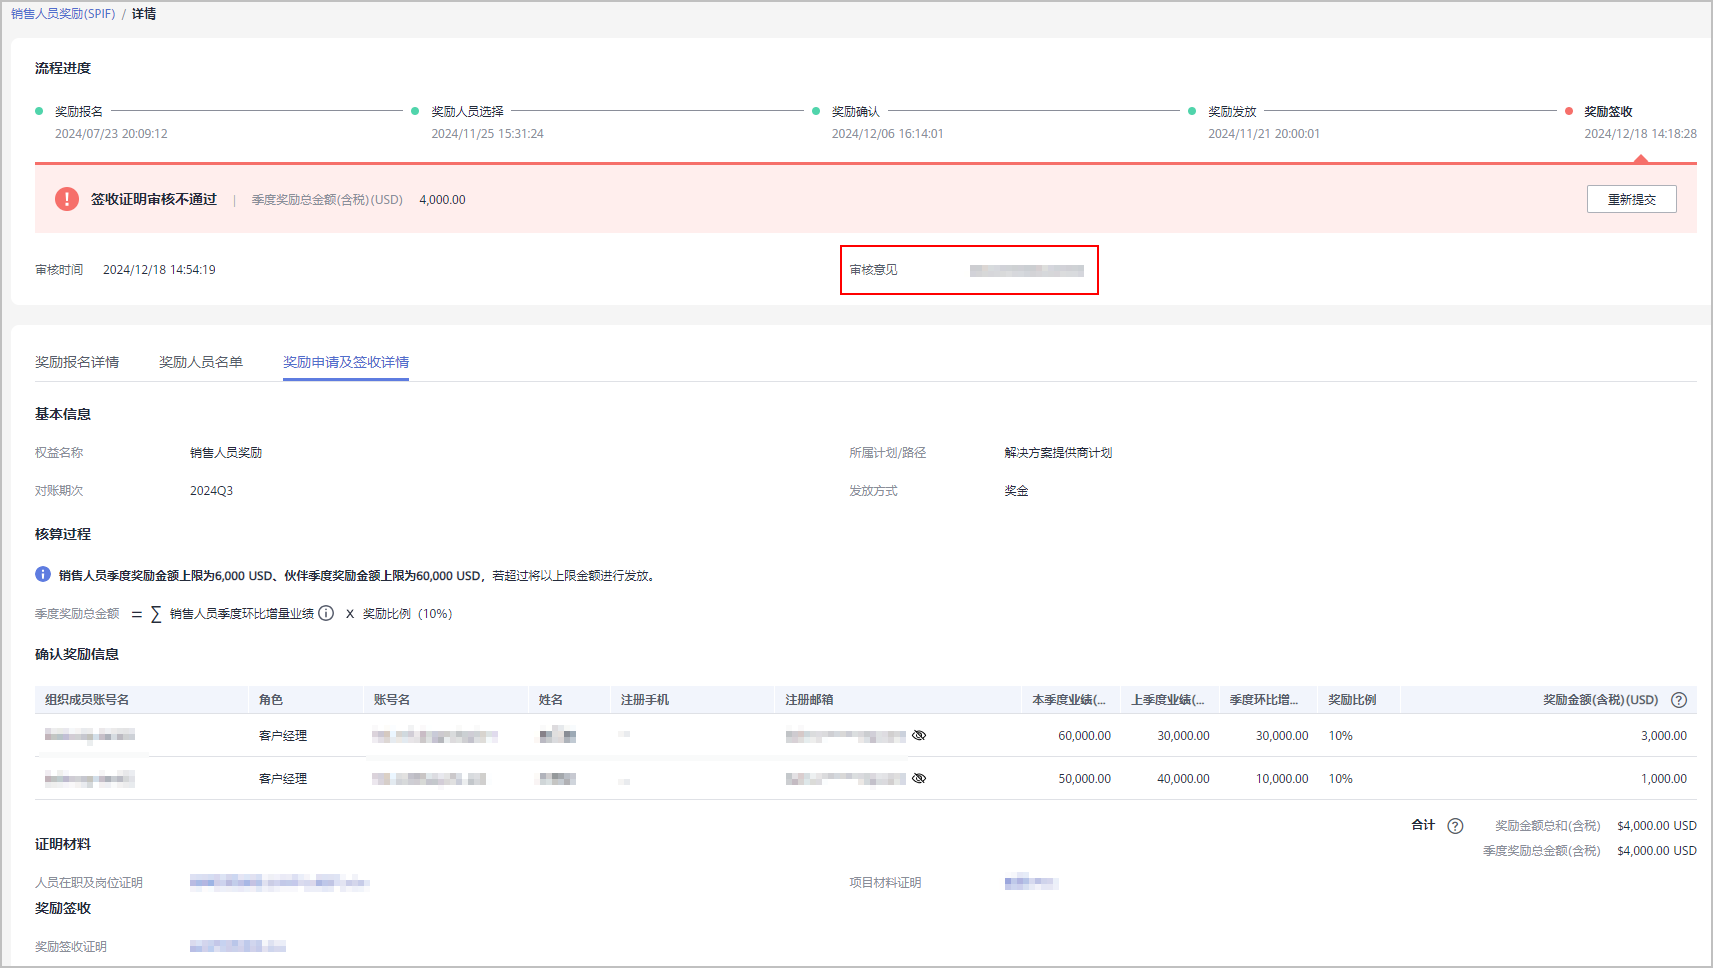Screen dimensions: 1713x968
Task: Click the red error alert icon
Action: click(67, 199)
